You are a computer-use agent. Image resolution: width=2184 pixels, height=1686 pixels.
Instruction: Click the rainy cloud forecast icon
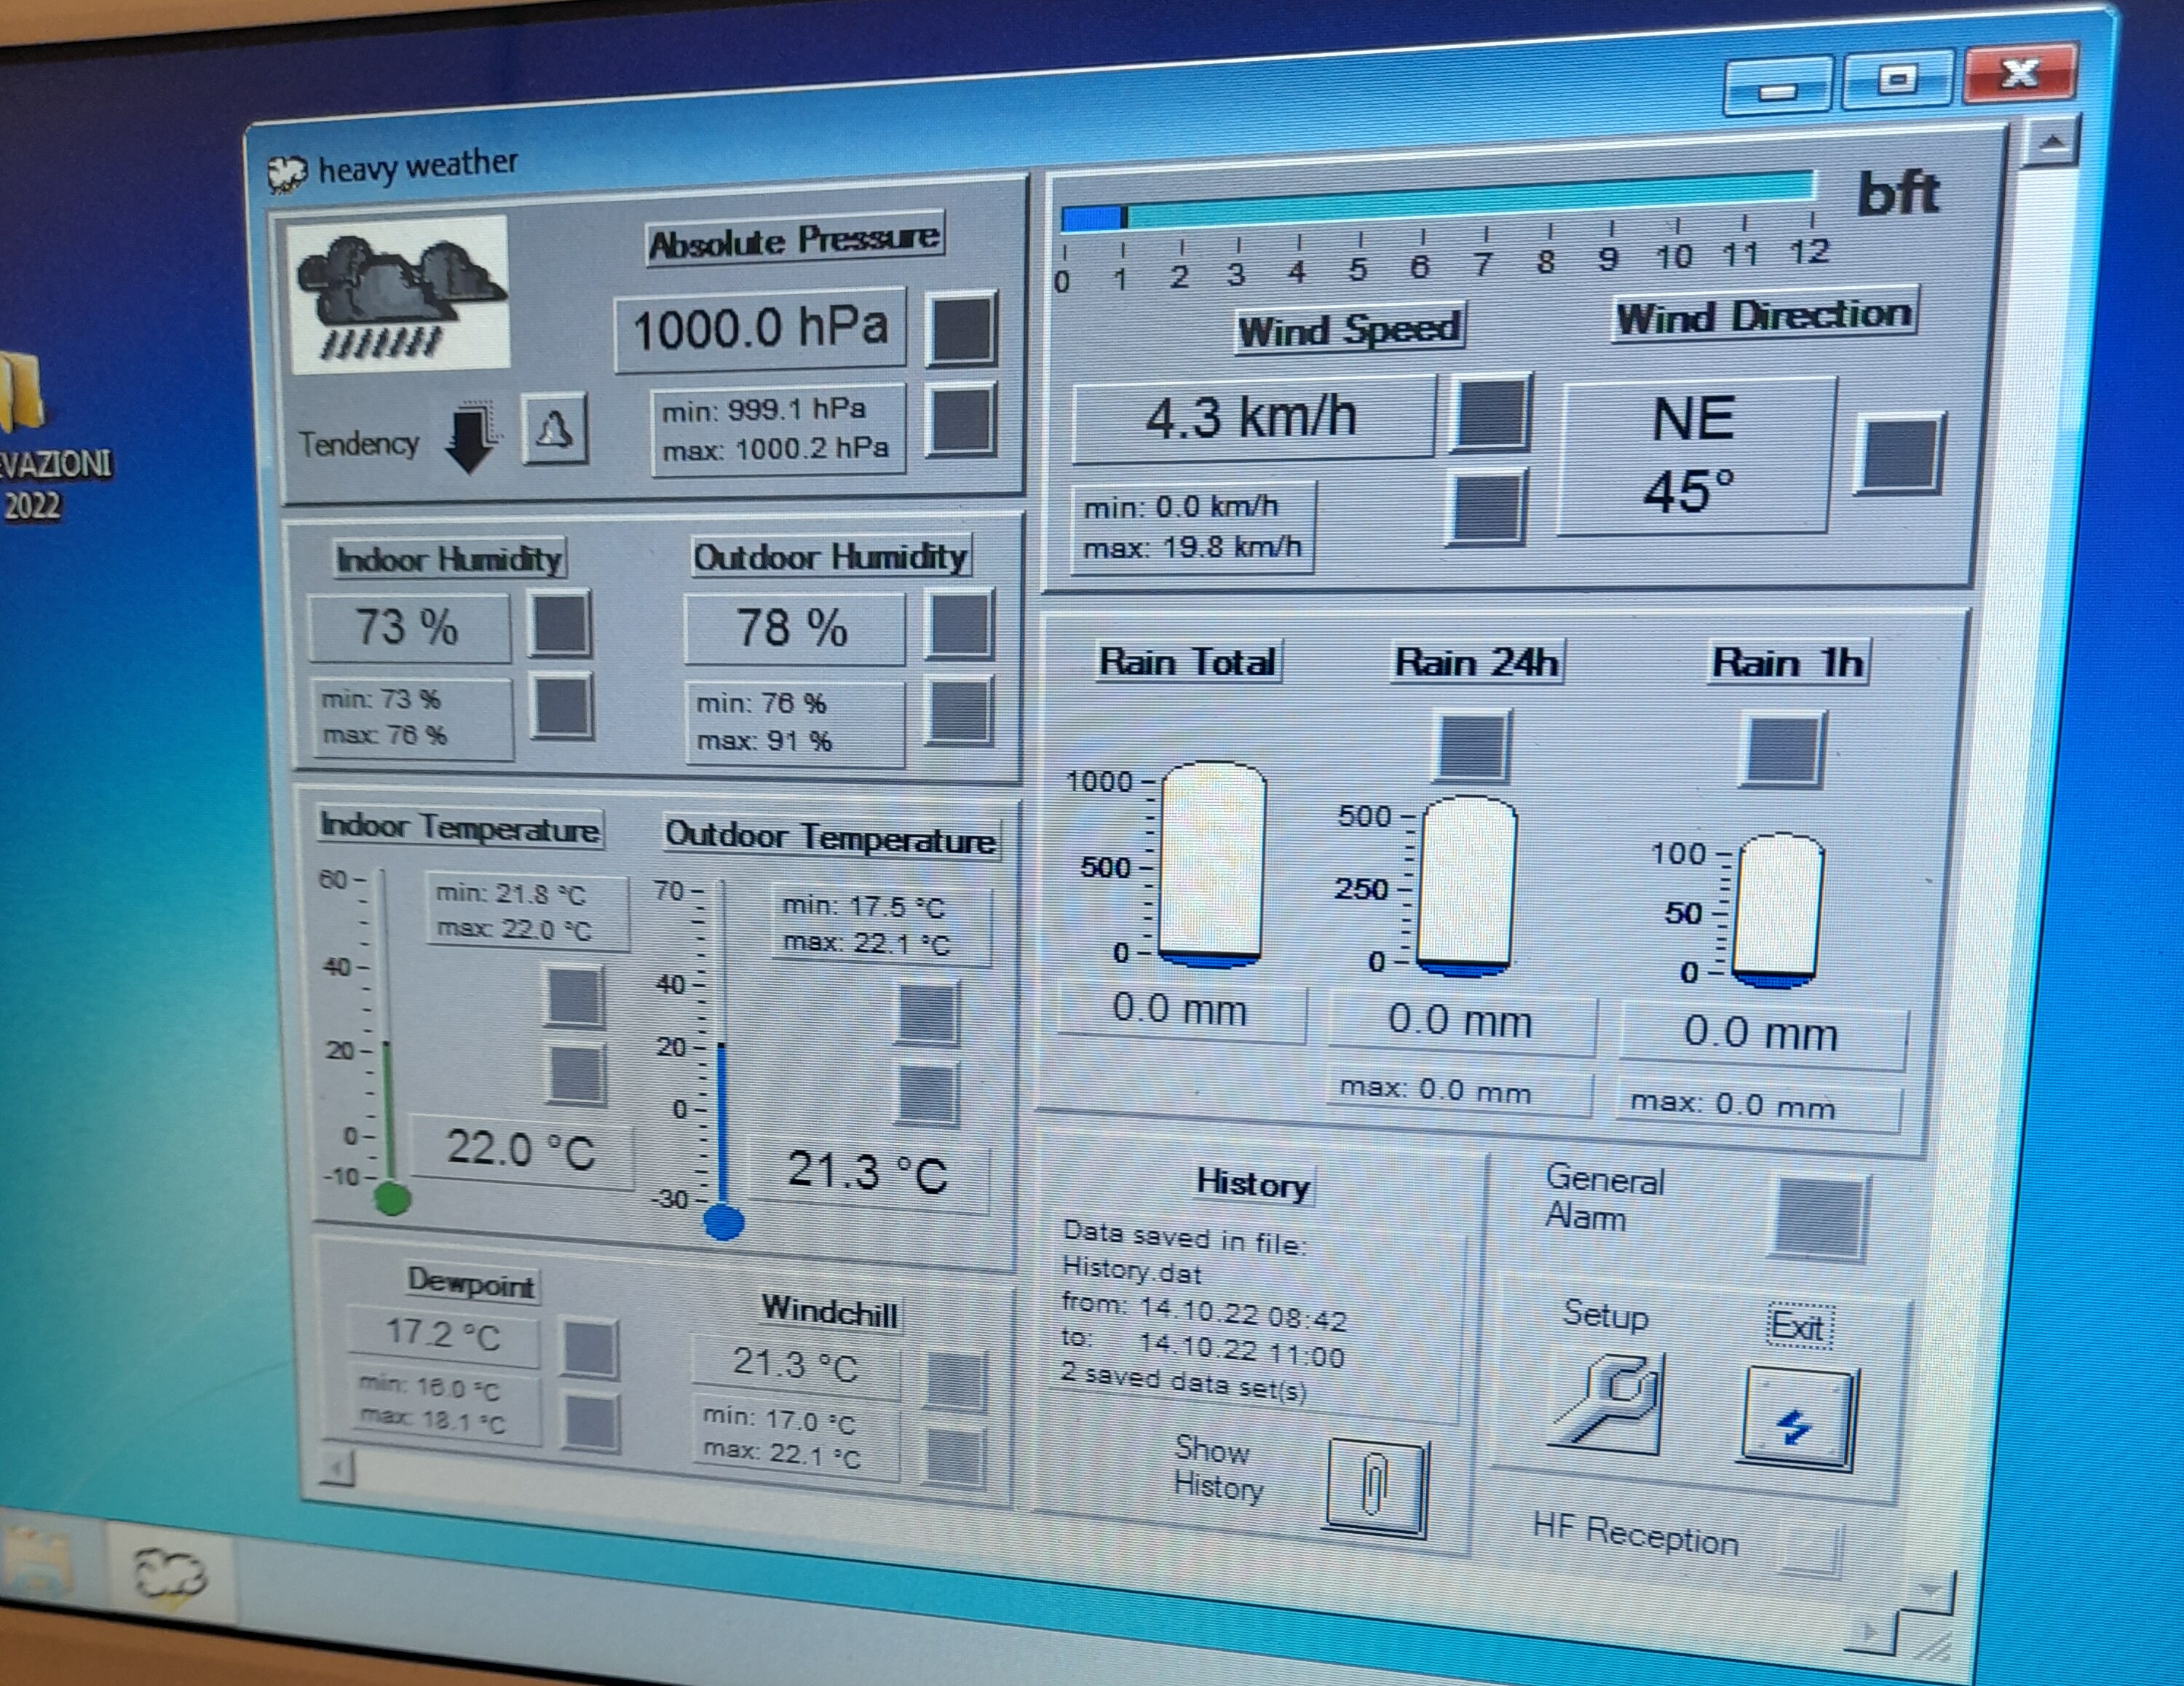400,295
